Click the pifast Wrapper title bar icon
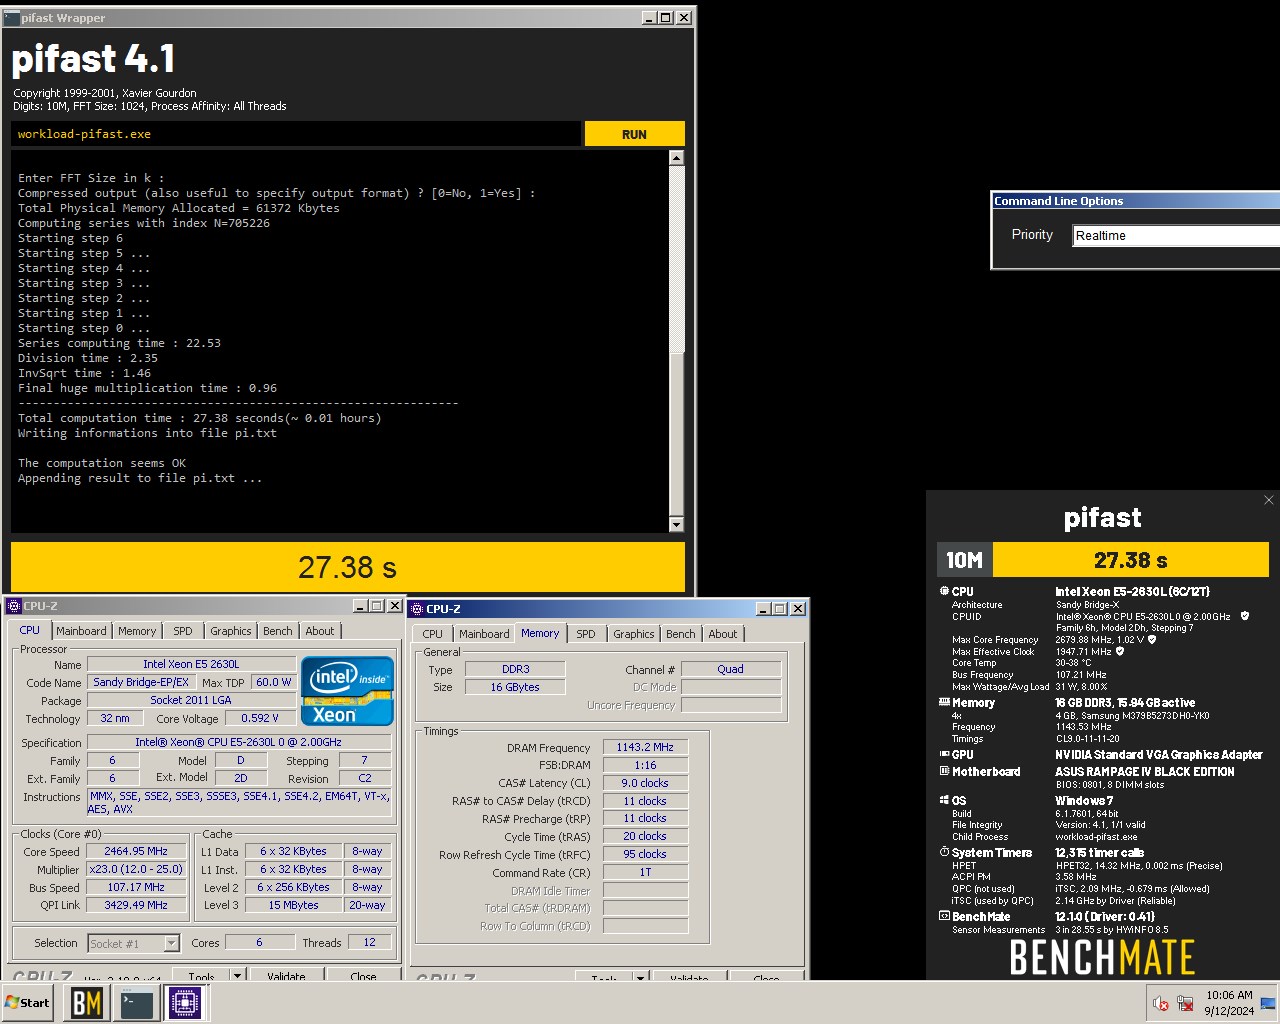 [x=12, y=18]
